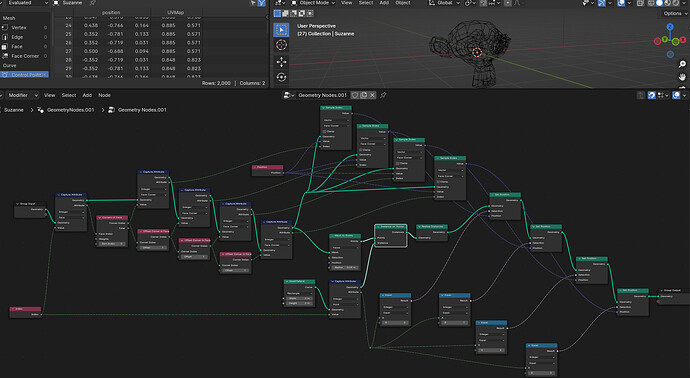Open the pivot point dropdown in viewport header

pos(470,3)
